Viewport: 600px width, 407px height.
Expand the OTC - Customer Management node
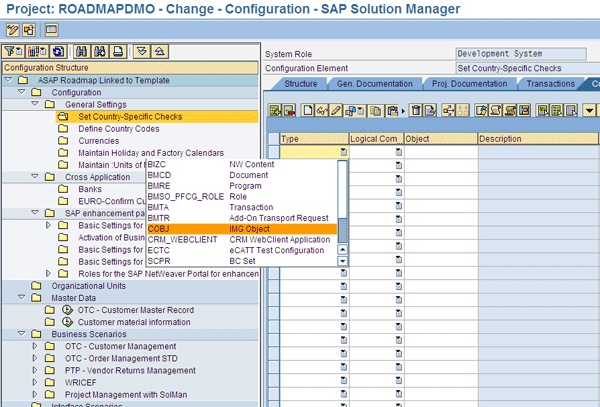coord(35,346)
